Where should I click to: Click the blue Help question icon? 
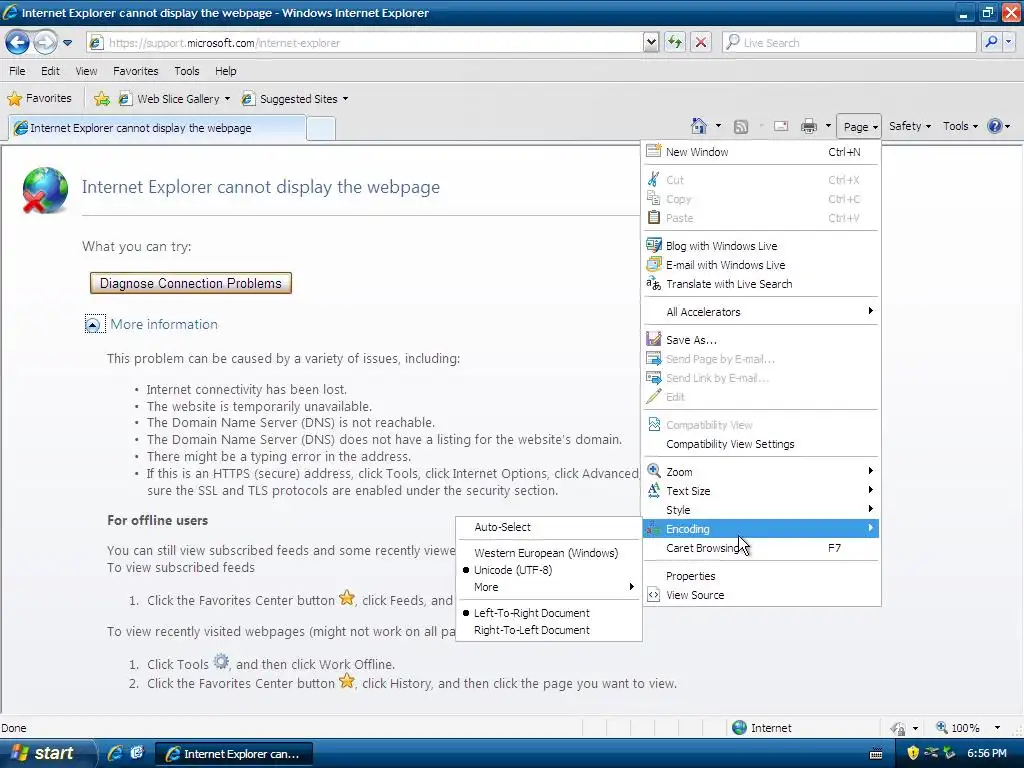995,126
